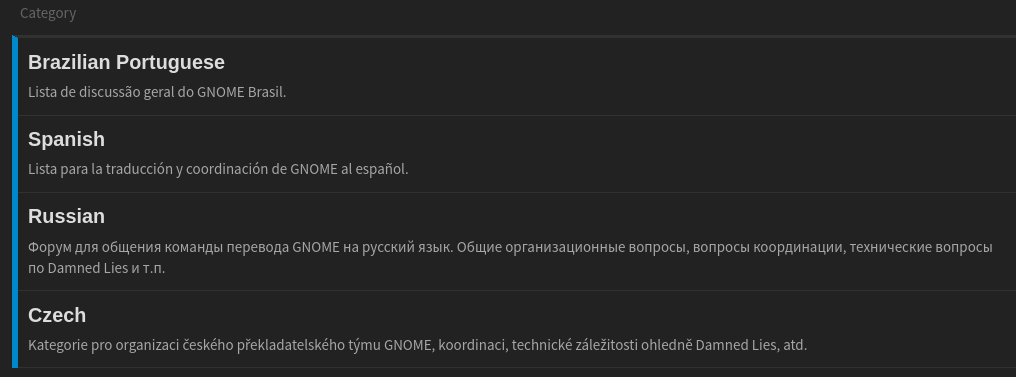Click 'GNOME' in the Spanish description
The height and width of the screenshot is (377, 1016).
point(314,169)
